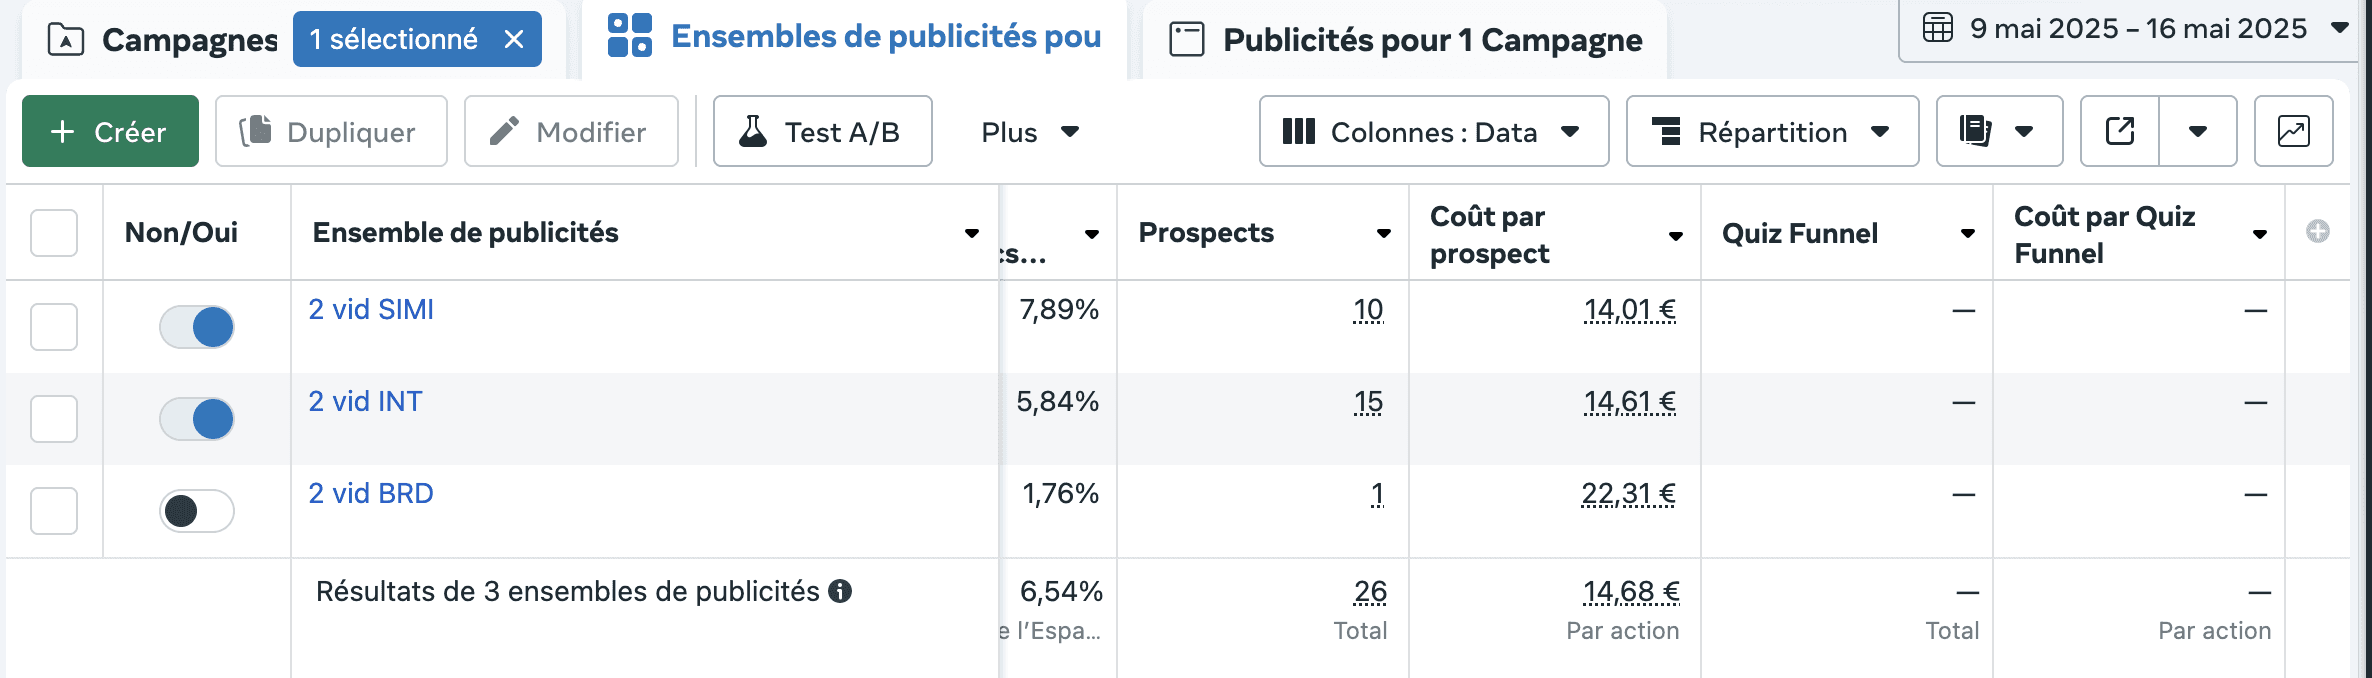Click the calendar icon in date range
The image size is (2372, 678).
tap(1938, 28)
